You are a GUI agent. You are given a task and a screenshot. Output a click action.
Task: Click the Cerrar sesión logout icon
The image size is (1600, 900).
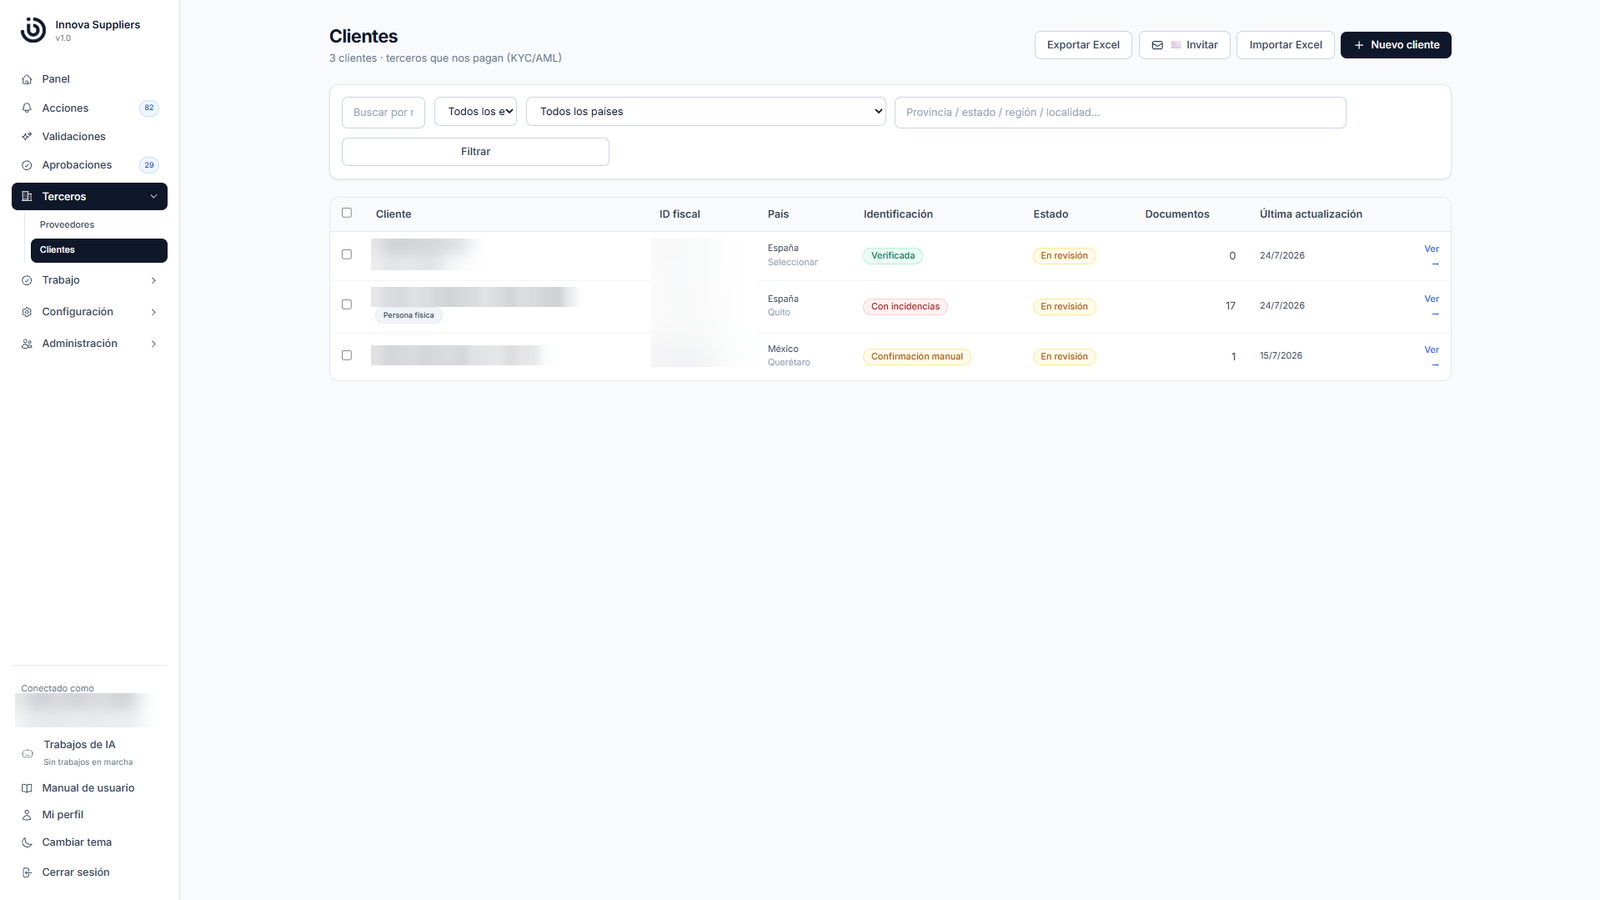[27, 872]
